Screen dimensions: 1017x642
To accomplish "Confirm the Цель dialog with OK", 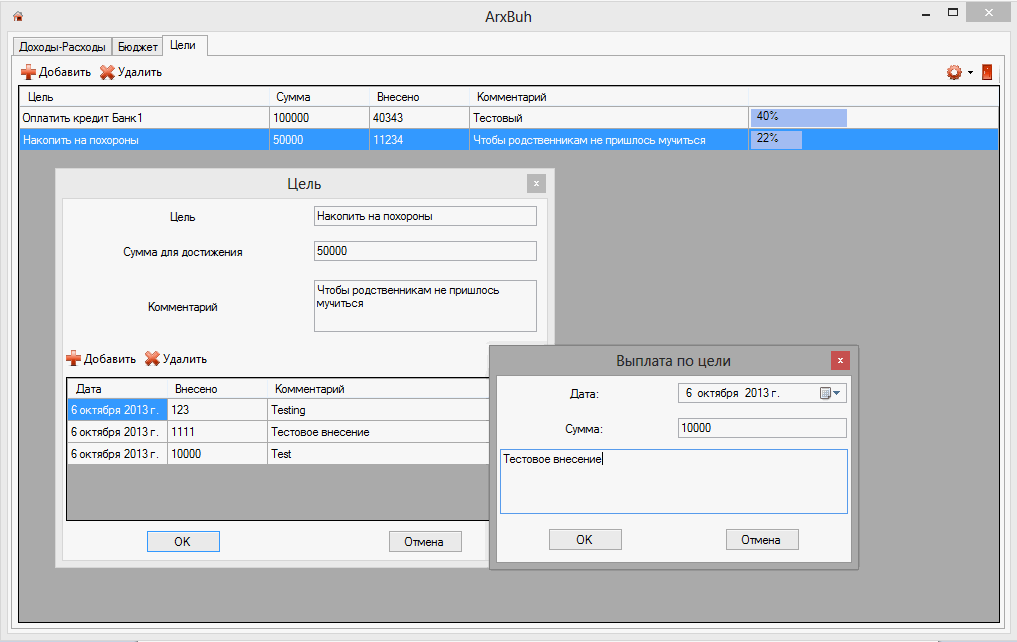I will coord(183,541).
